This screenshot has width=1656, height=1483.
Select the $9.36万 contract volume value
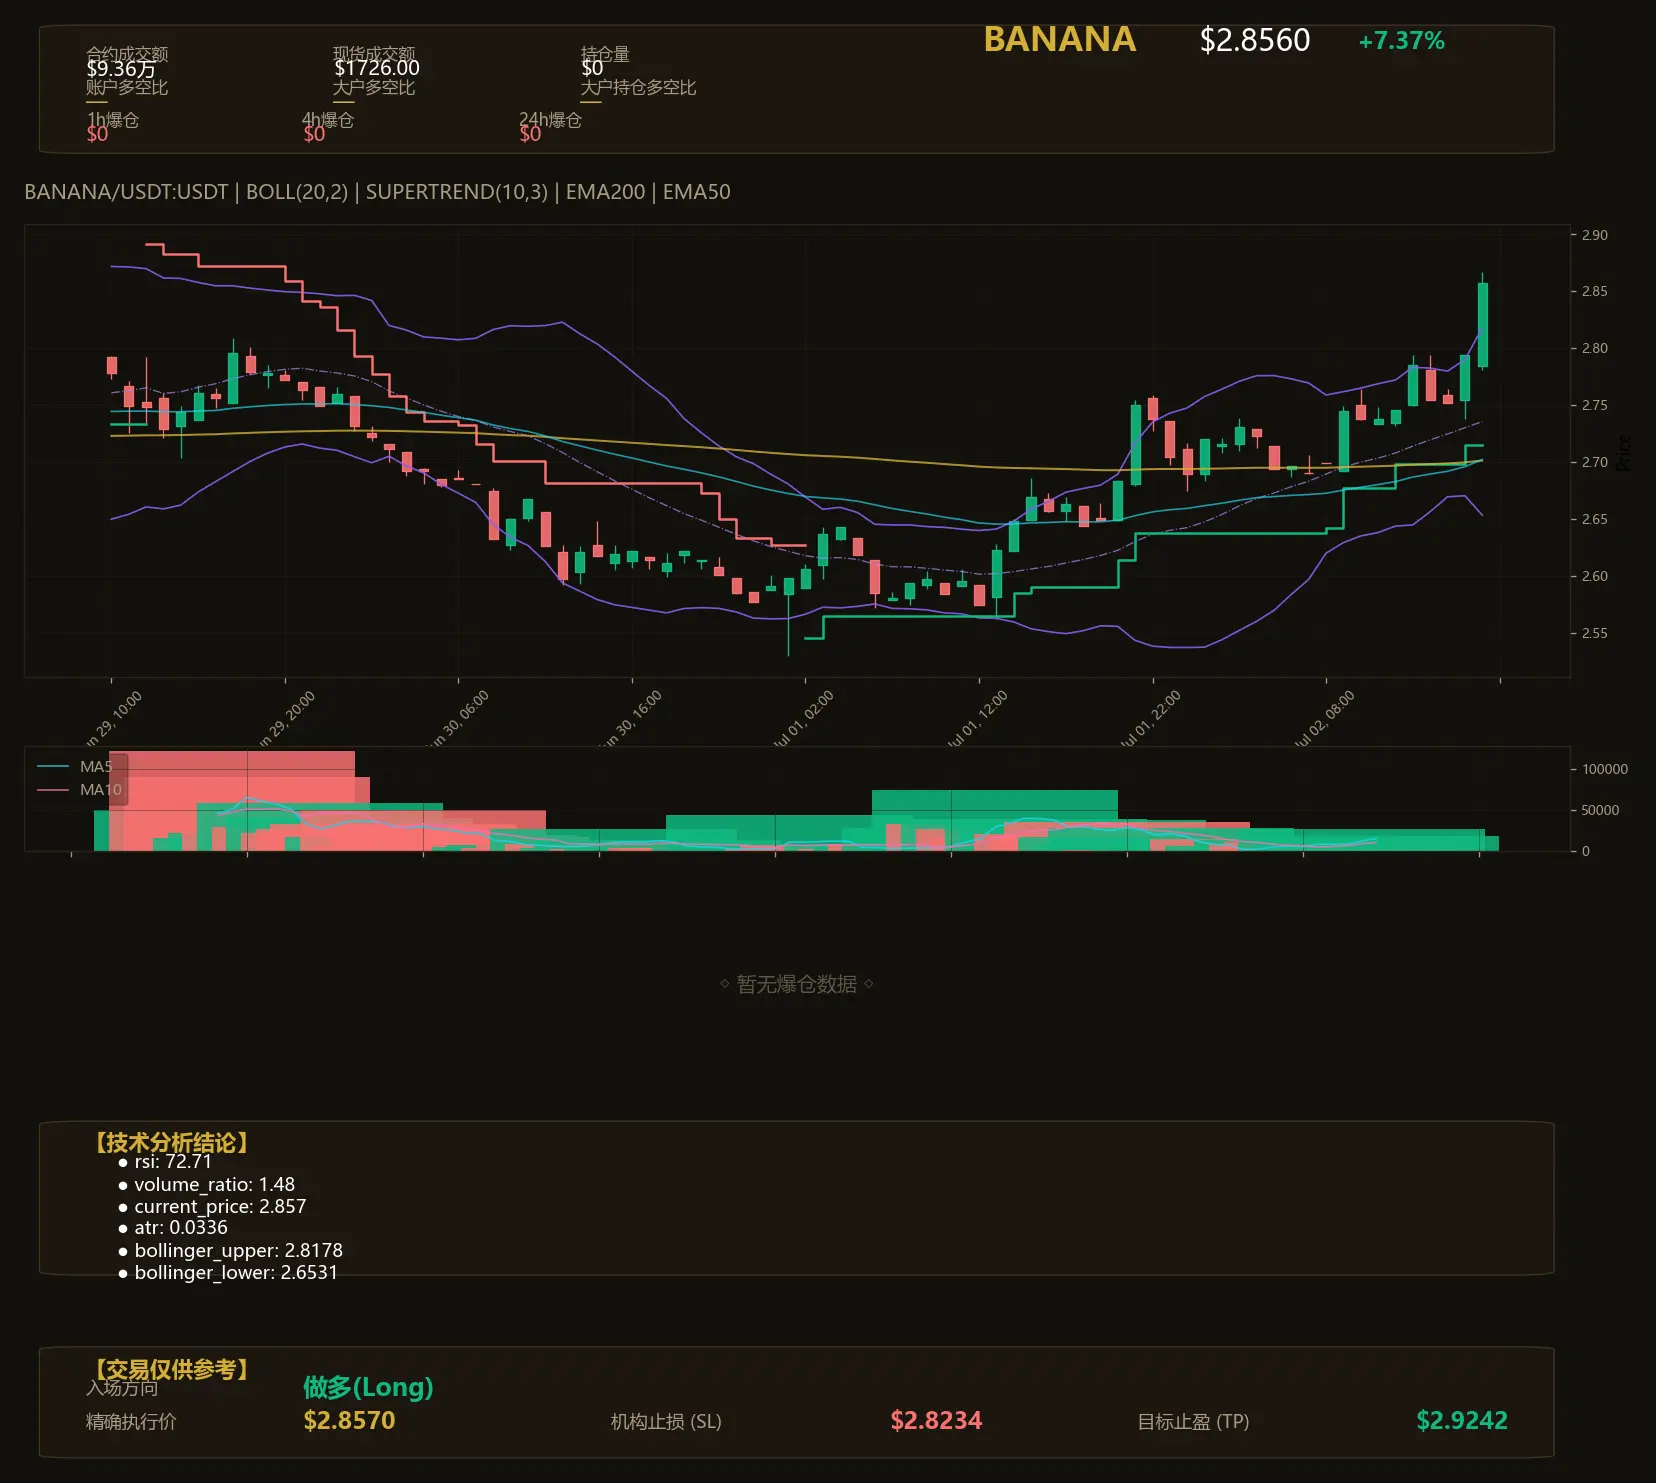click(121, 69)
